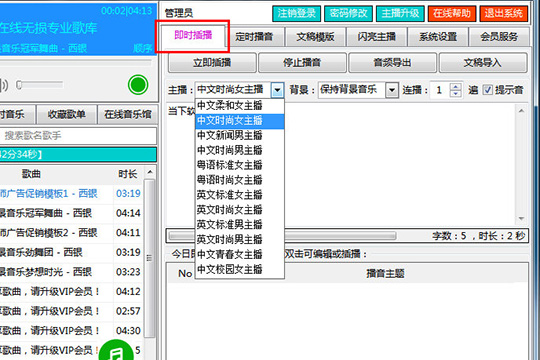Click the 连播 number field
The height and width of the screenshot is (360, 540).
[440, 90]
